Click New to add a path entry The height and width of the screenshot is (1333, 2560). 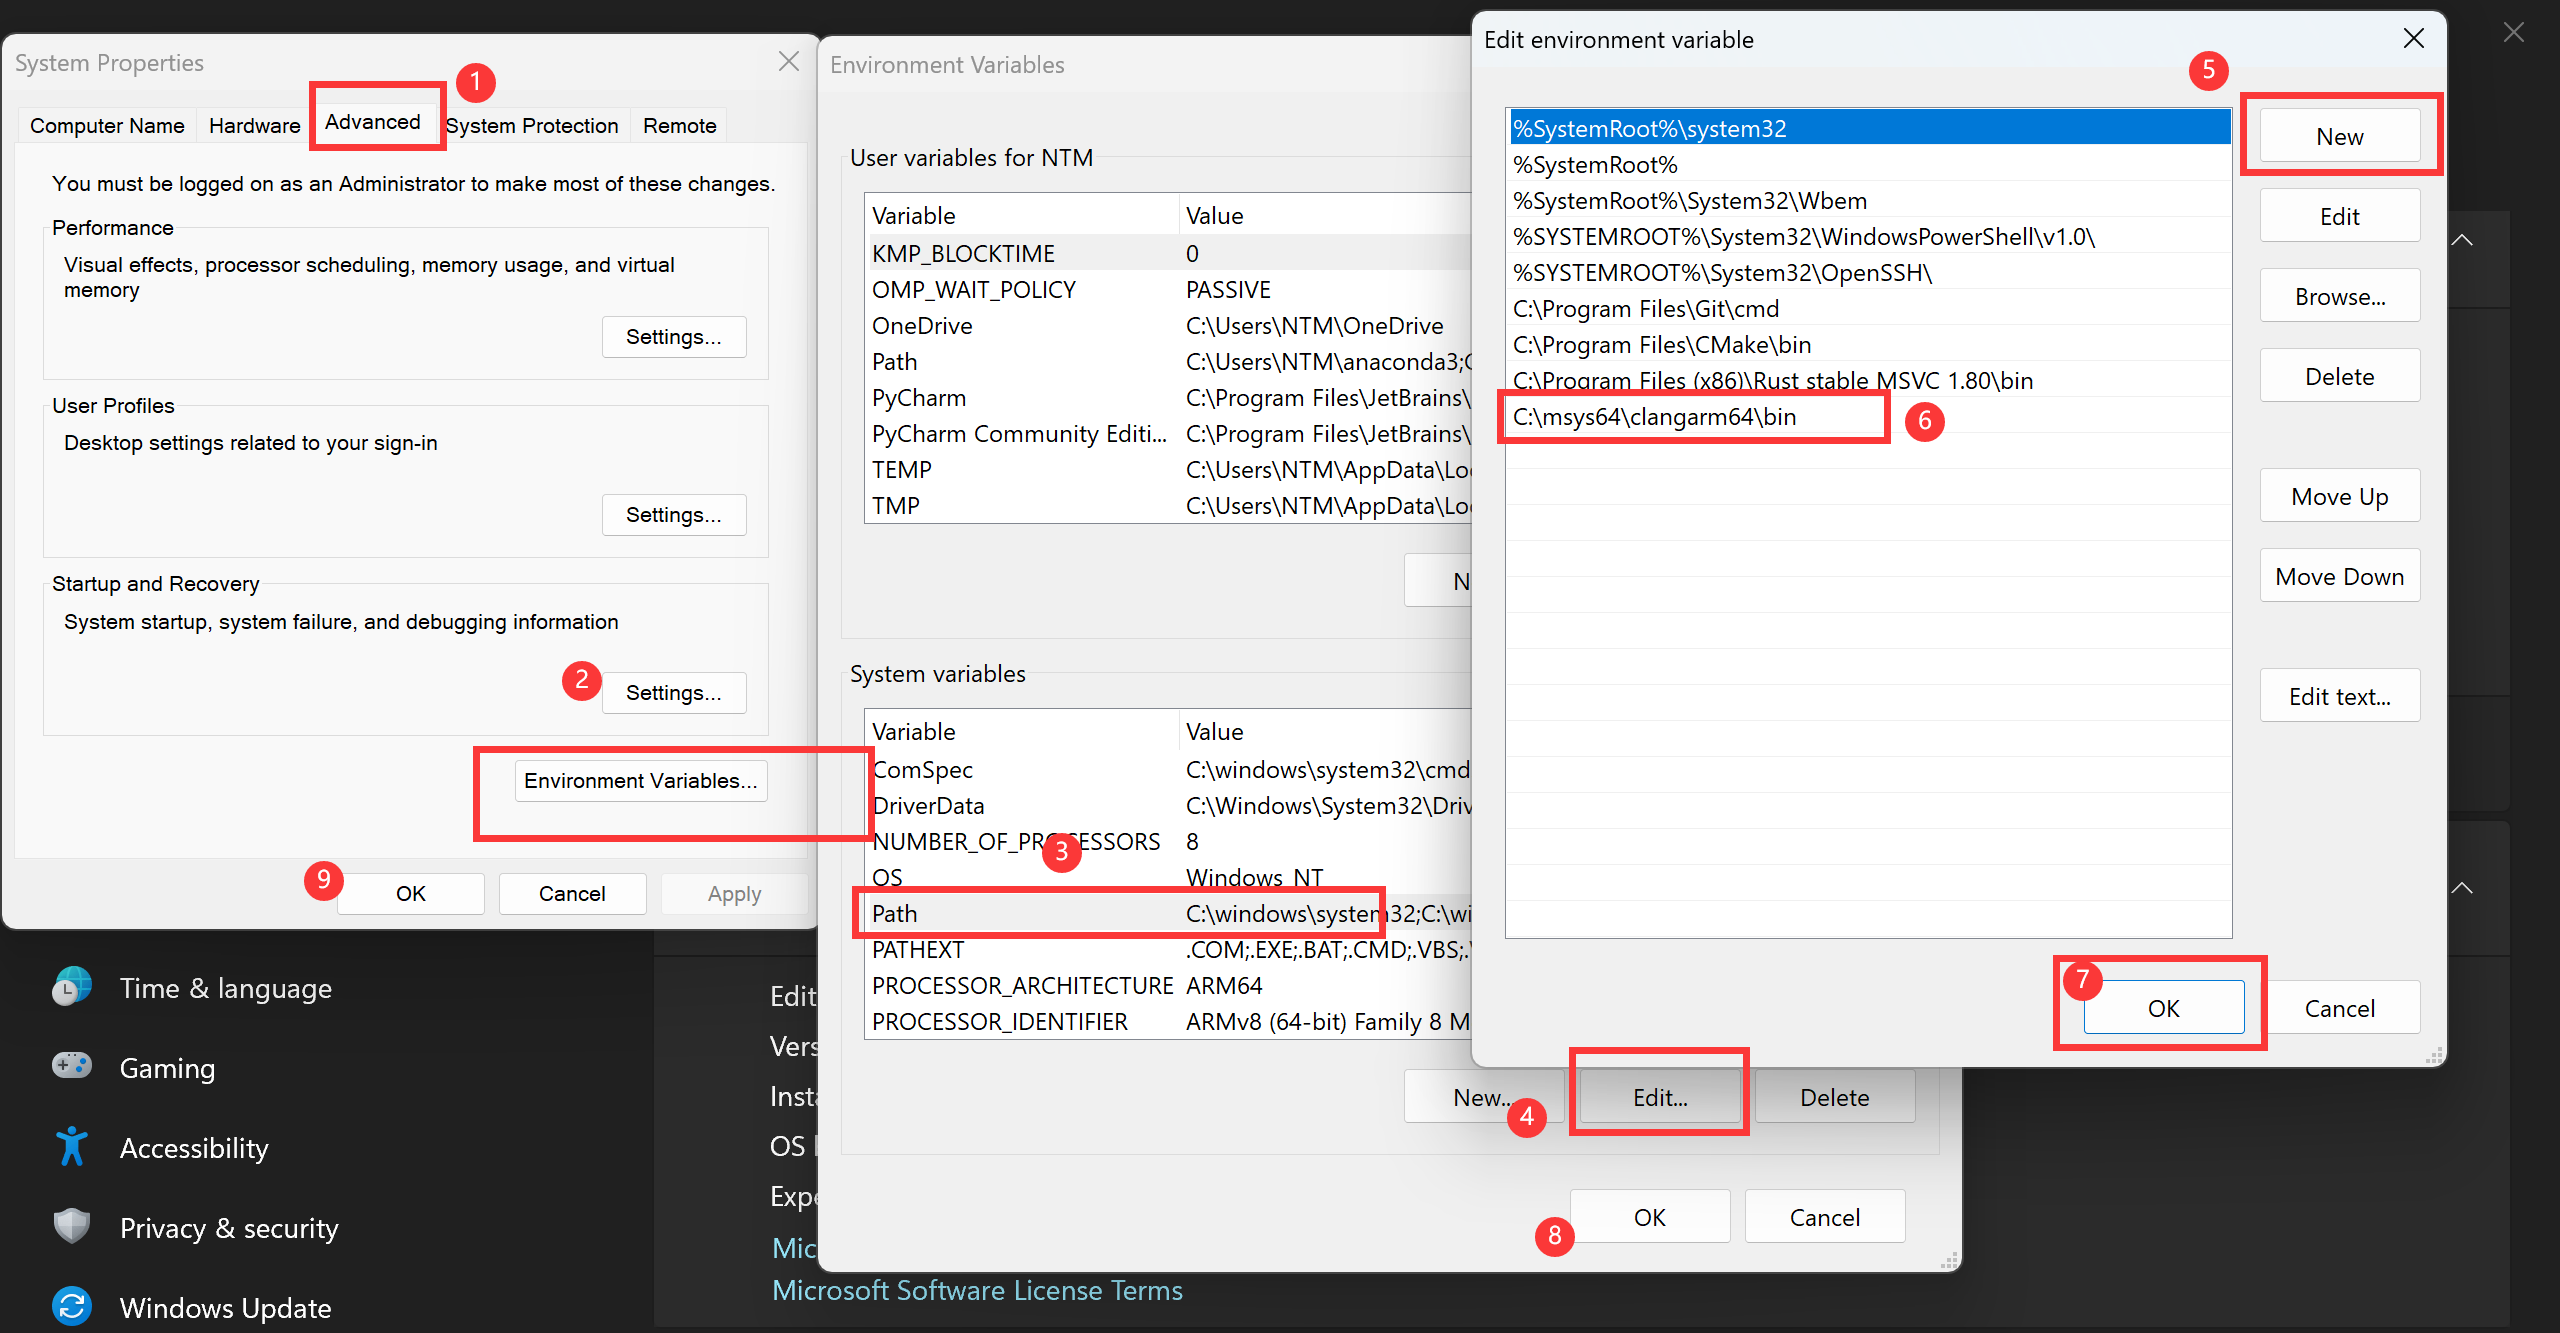tap(2339, 136)
